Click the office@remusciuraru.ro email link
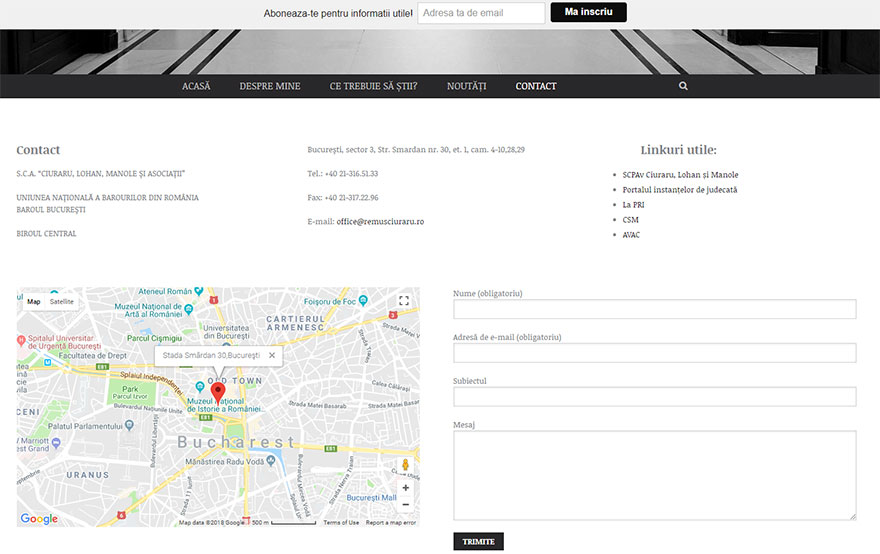Image resolution: width=880 pixels, height=554 pixels. [x=380, y=221]
